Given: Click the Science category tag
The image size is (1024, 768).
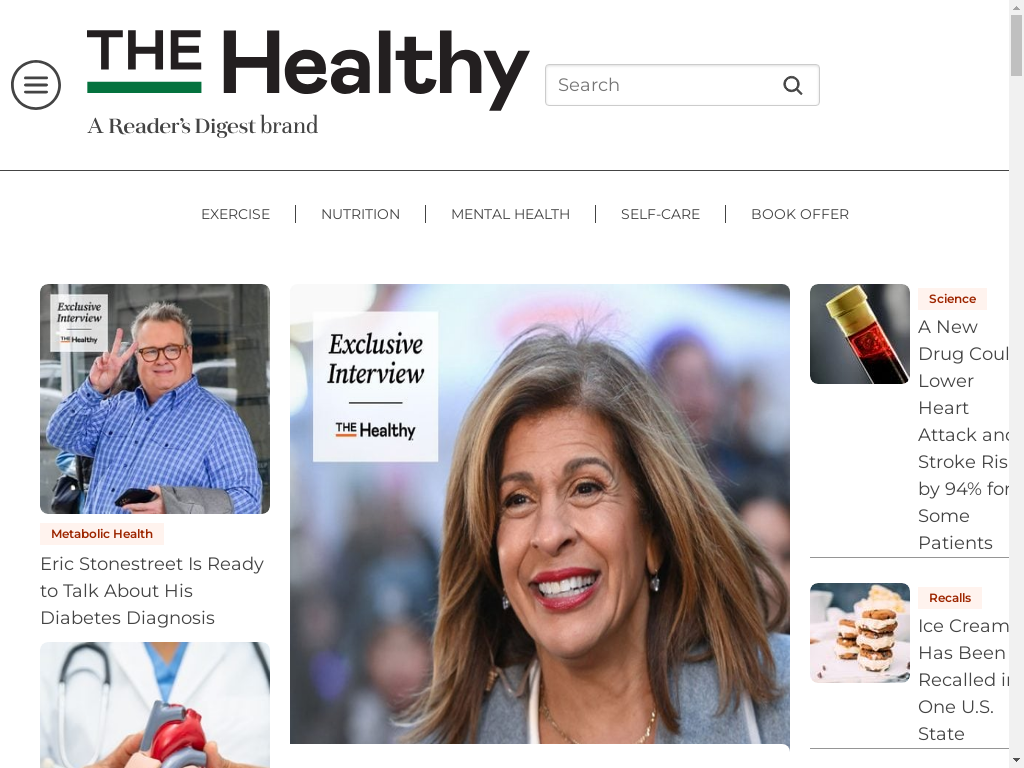Looking at the screenshot, I should pyautogui.click(x=952, y=298).
